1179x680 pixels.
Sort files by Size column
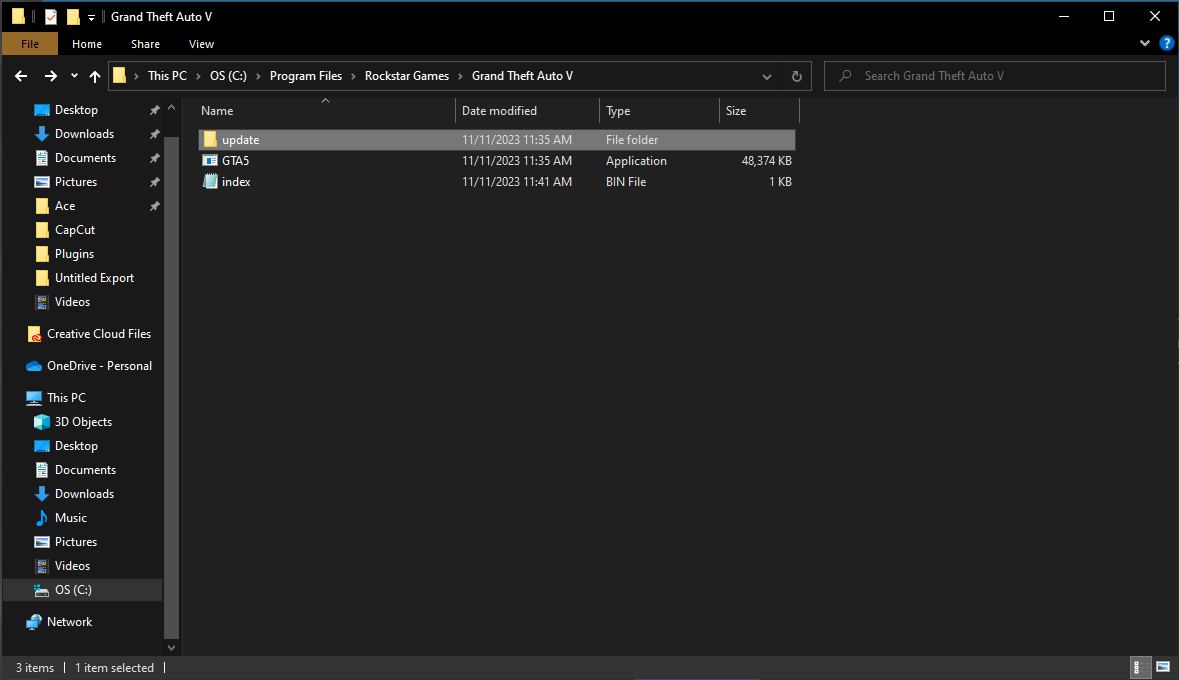pyautogui.click(x=759, y=111)
